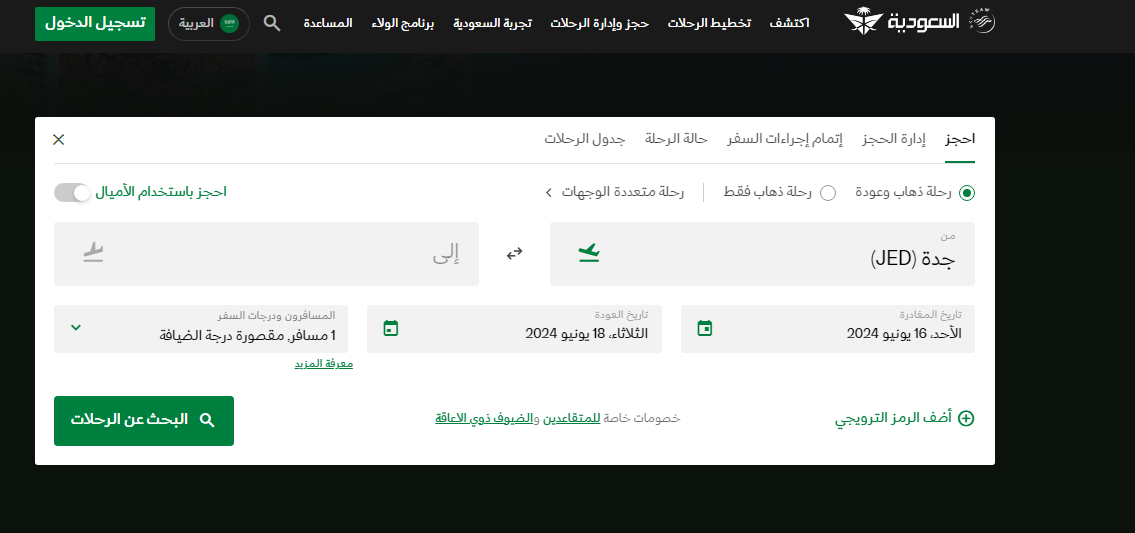Open return date calendar icon
The width and height of the screenshot is (1135, 533).
pos(391,328)
